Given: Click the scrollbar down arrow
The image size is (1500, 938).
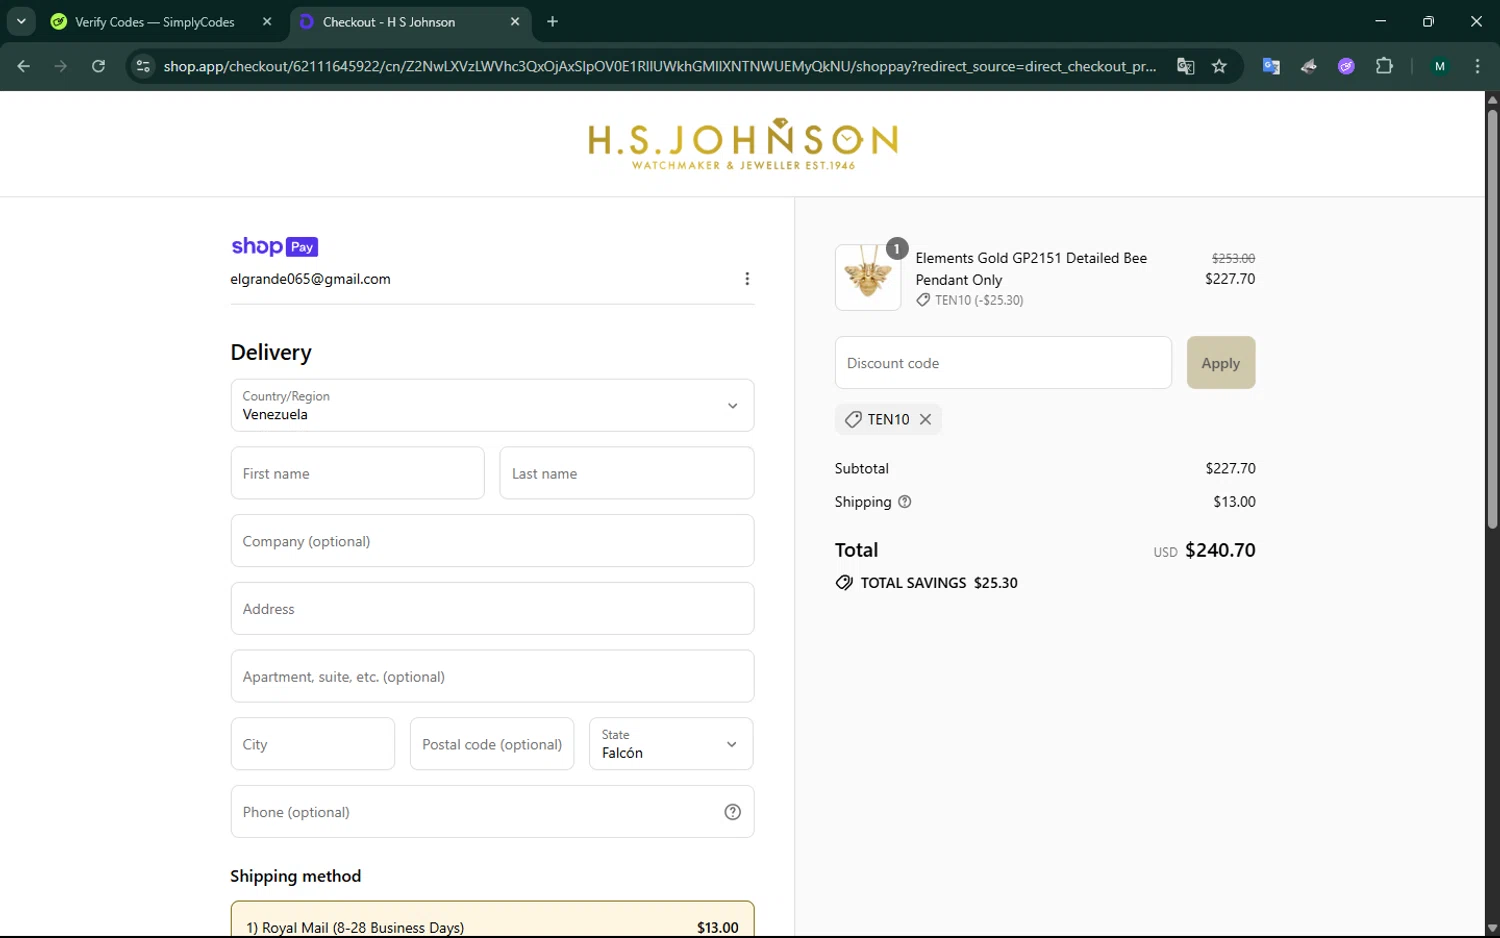Looking at the screenshot, I should point(1492,928).
